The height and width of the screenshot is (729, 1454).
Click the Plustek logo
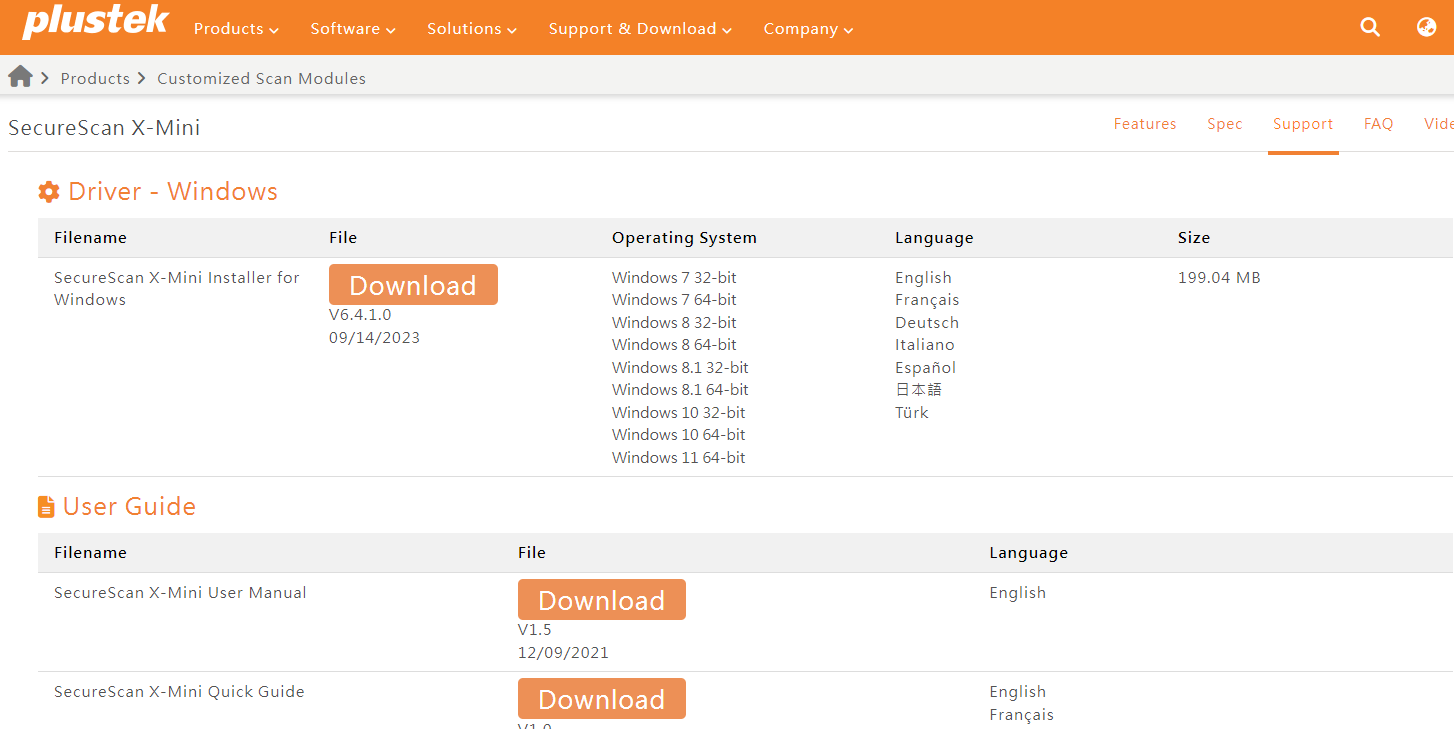(96, 22)
